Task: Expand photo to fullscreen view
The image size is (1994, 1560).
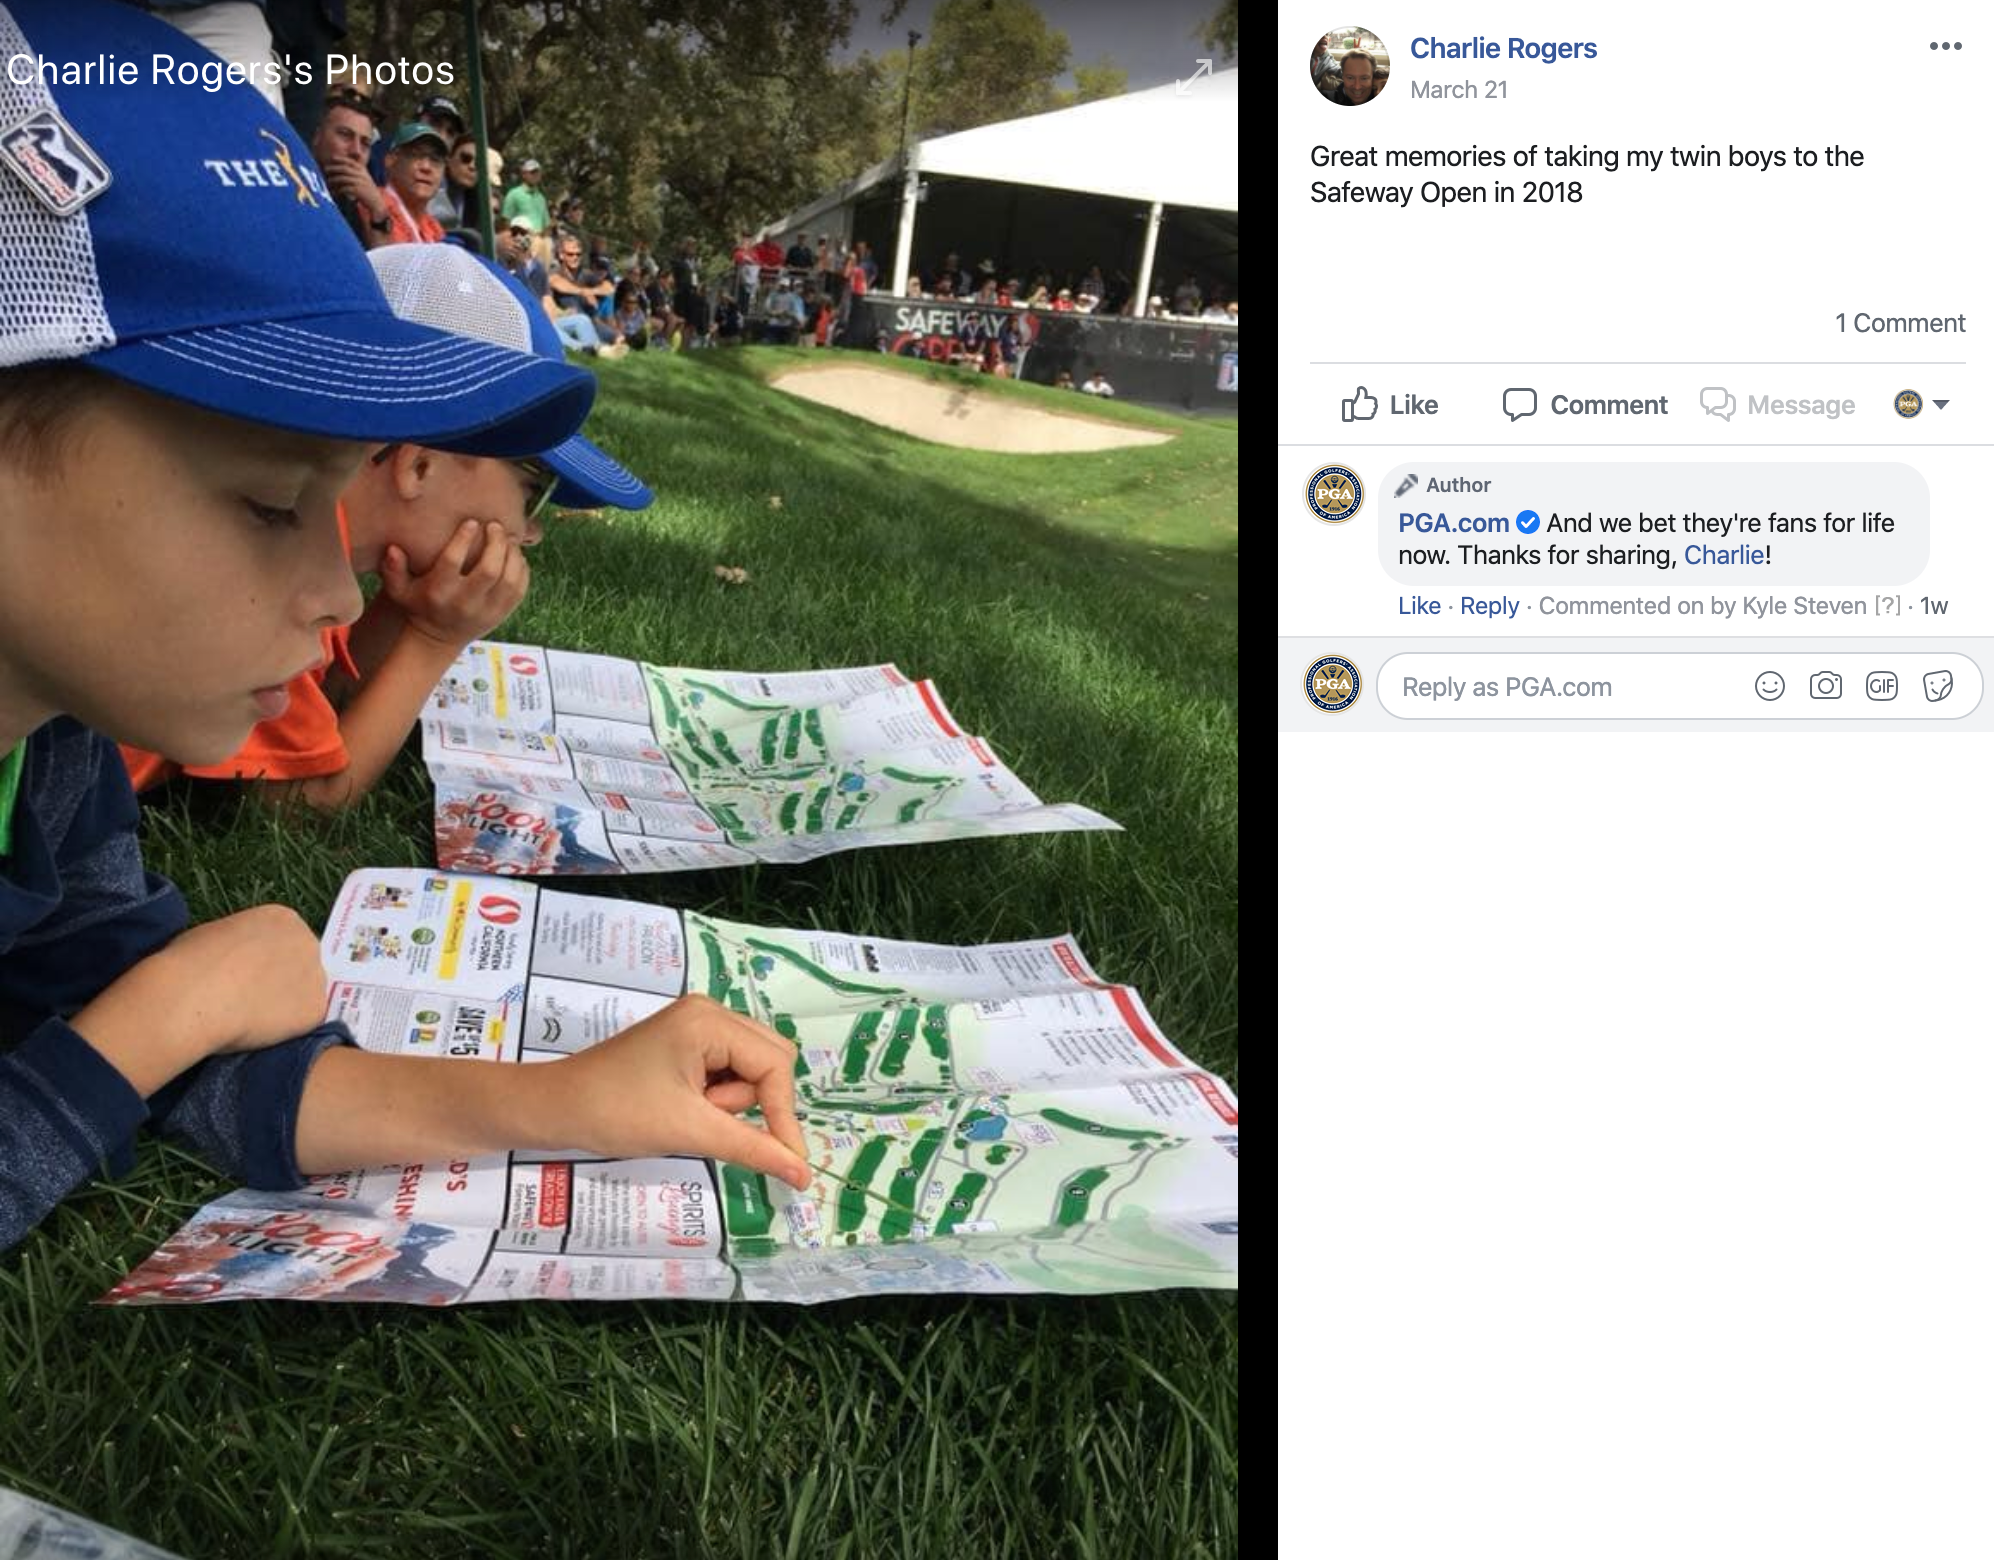Action: (1193, 77)
